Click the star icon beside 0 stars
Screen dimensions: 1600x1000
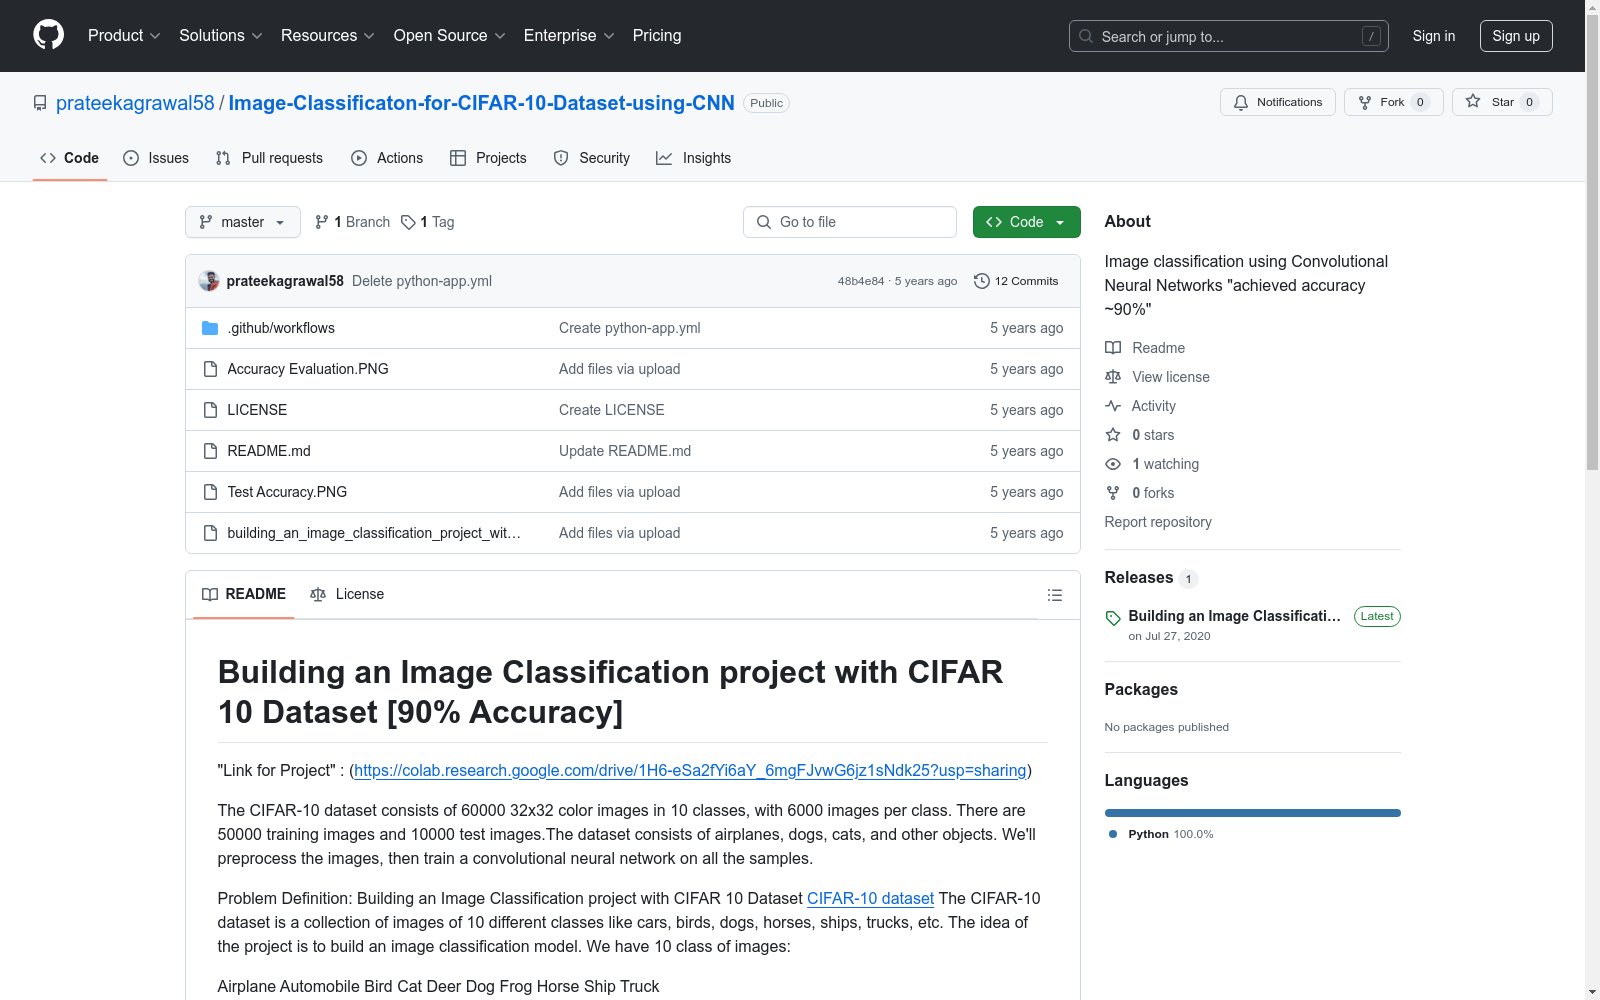click(1113, 435)
